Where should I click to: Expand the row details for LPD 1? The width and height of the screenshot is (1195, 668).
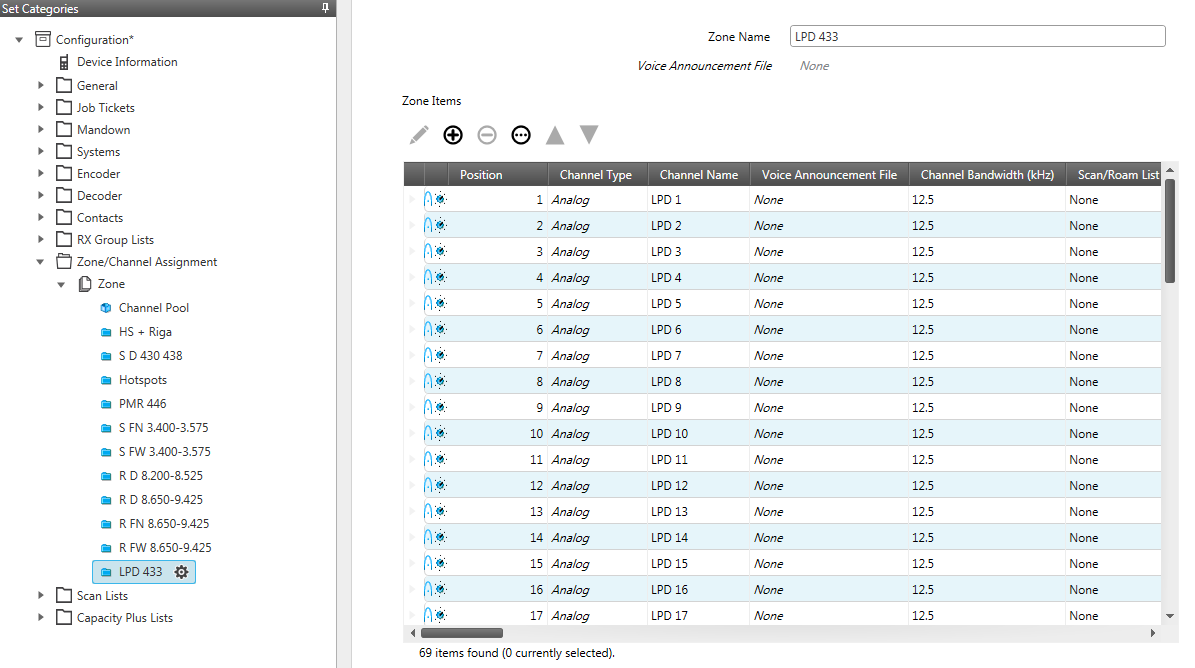[x=411, y=200]
